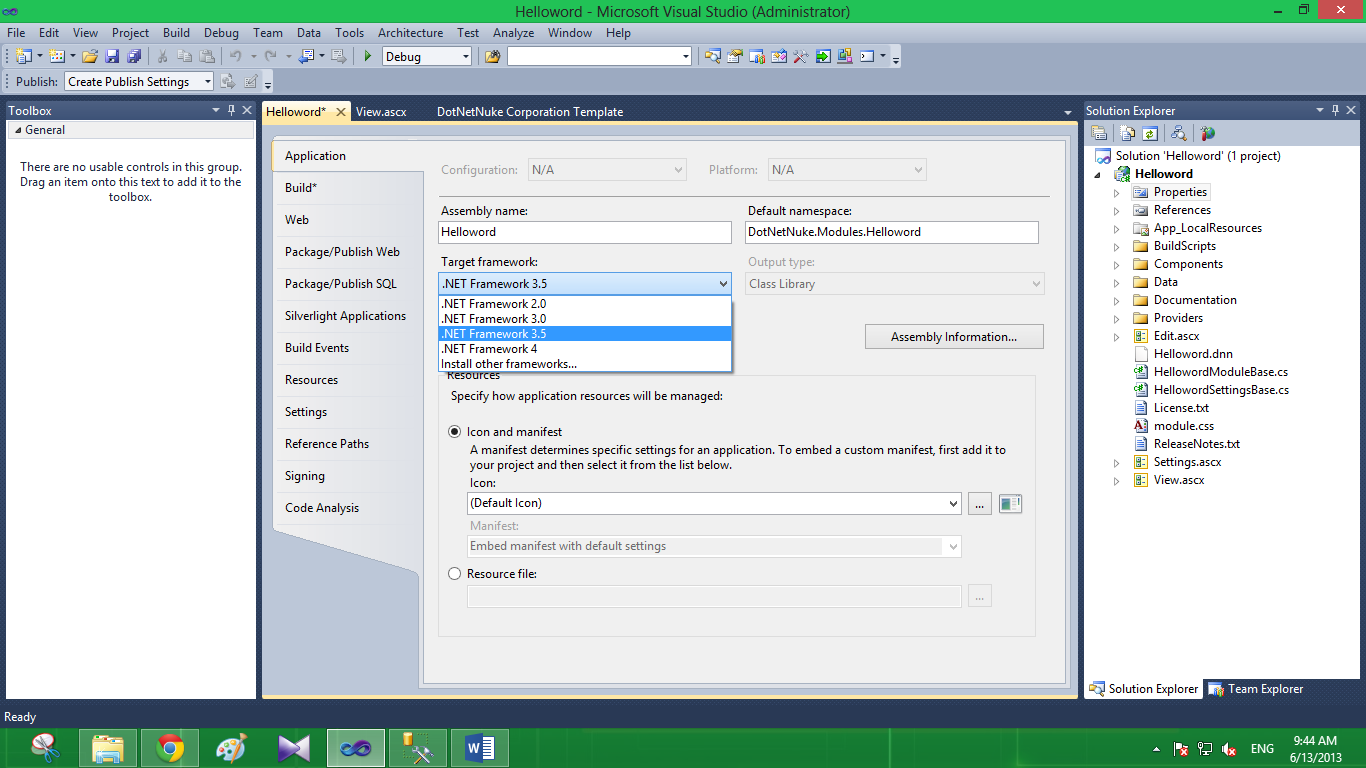The height and width of the screenshot is (768, 1366).
Task: Click the Assembly name input field
Action: (585, 232)
